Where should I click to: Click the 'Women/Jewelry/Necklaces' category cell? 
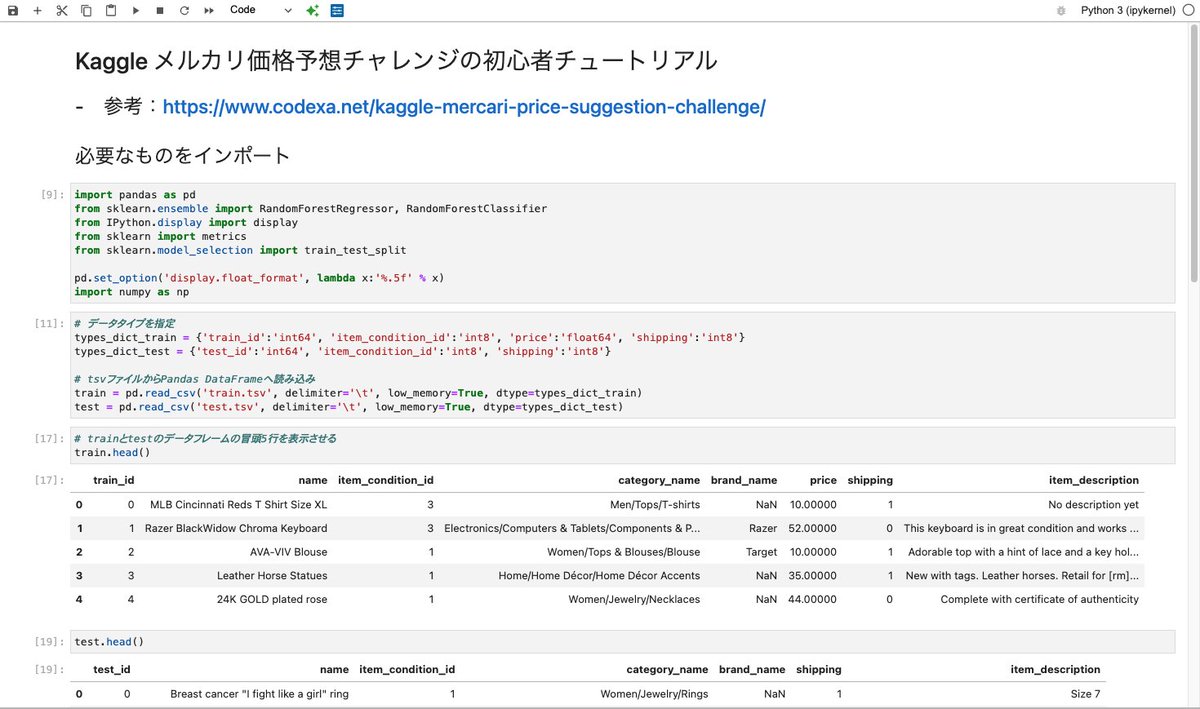click(x=634, y=599)
